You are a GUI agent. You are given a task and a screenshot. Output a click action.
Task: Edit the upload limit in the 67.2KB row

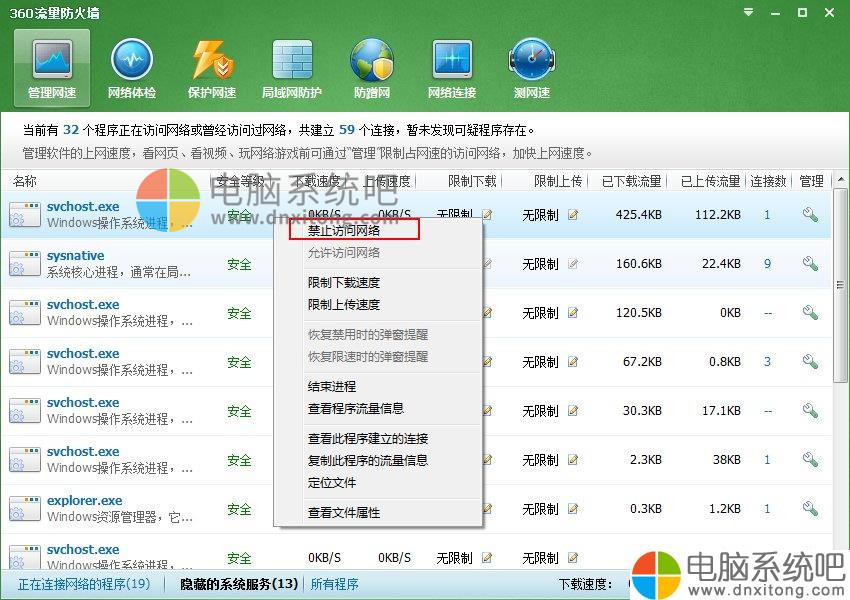coord(573,362)
